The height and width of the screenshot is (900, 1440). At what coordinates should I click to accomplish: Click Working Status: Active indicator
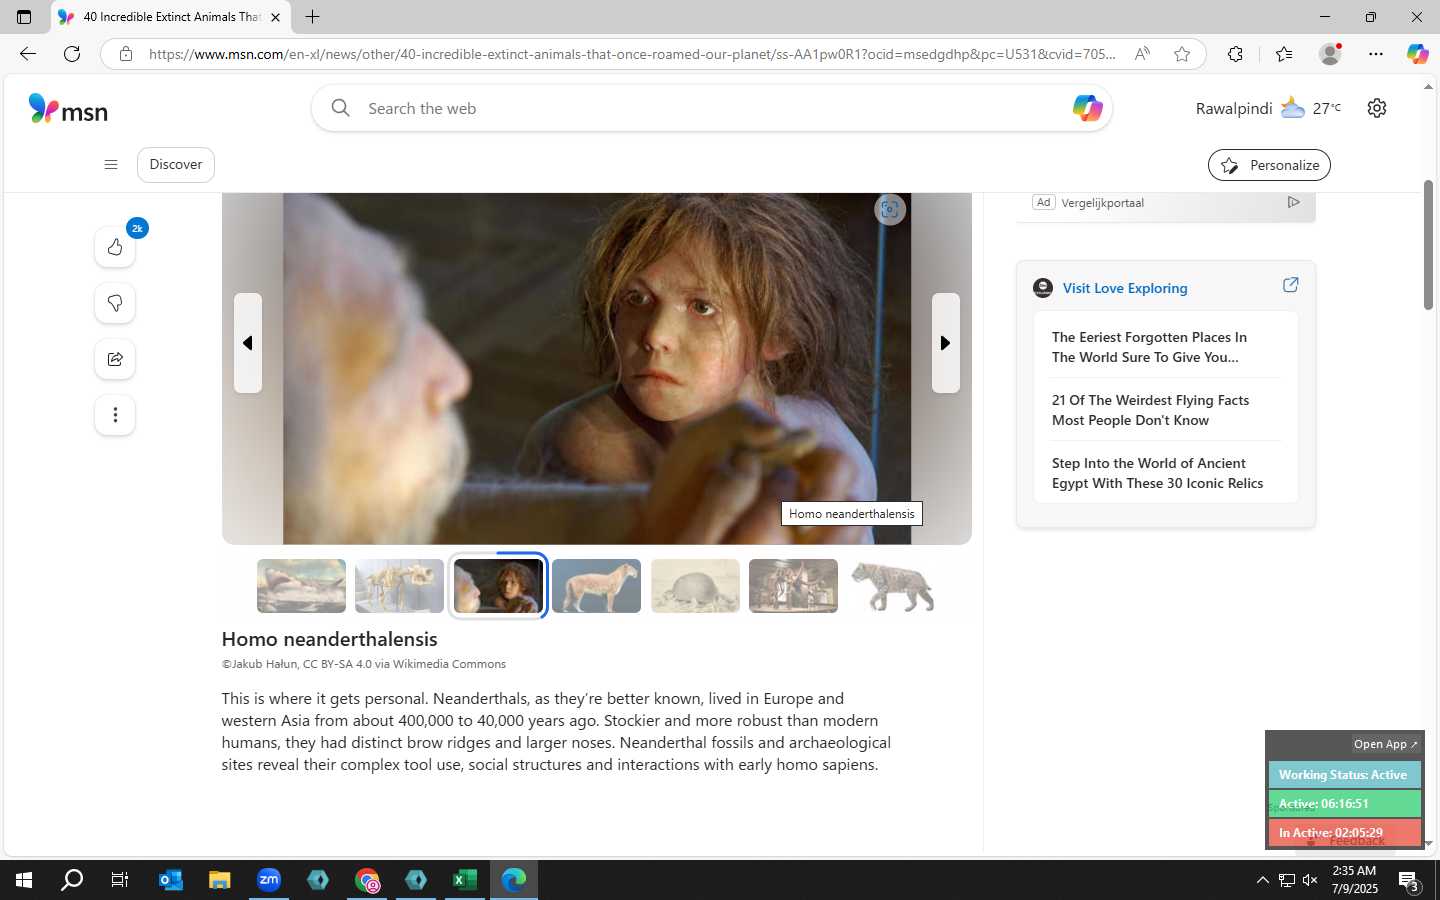pyautogui.click(x=1344, y=775)
